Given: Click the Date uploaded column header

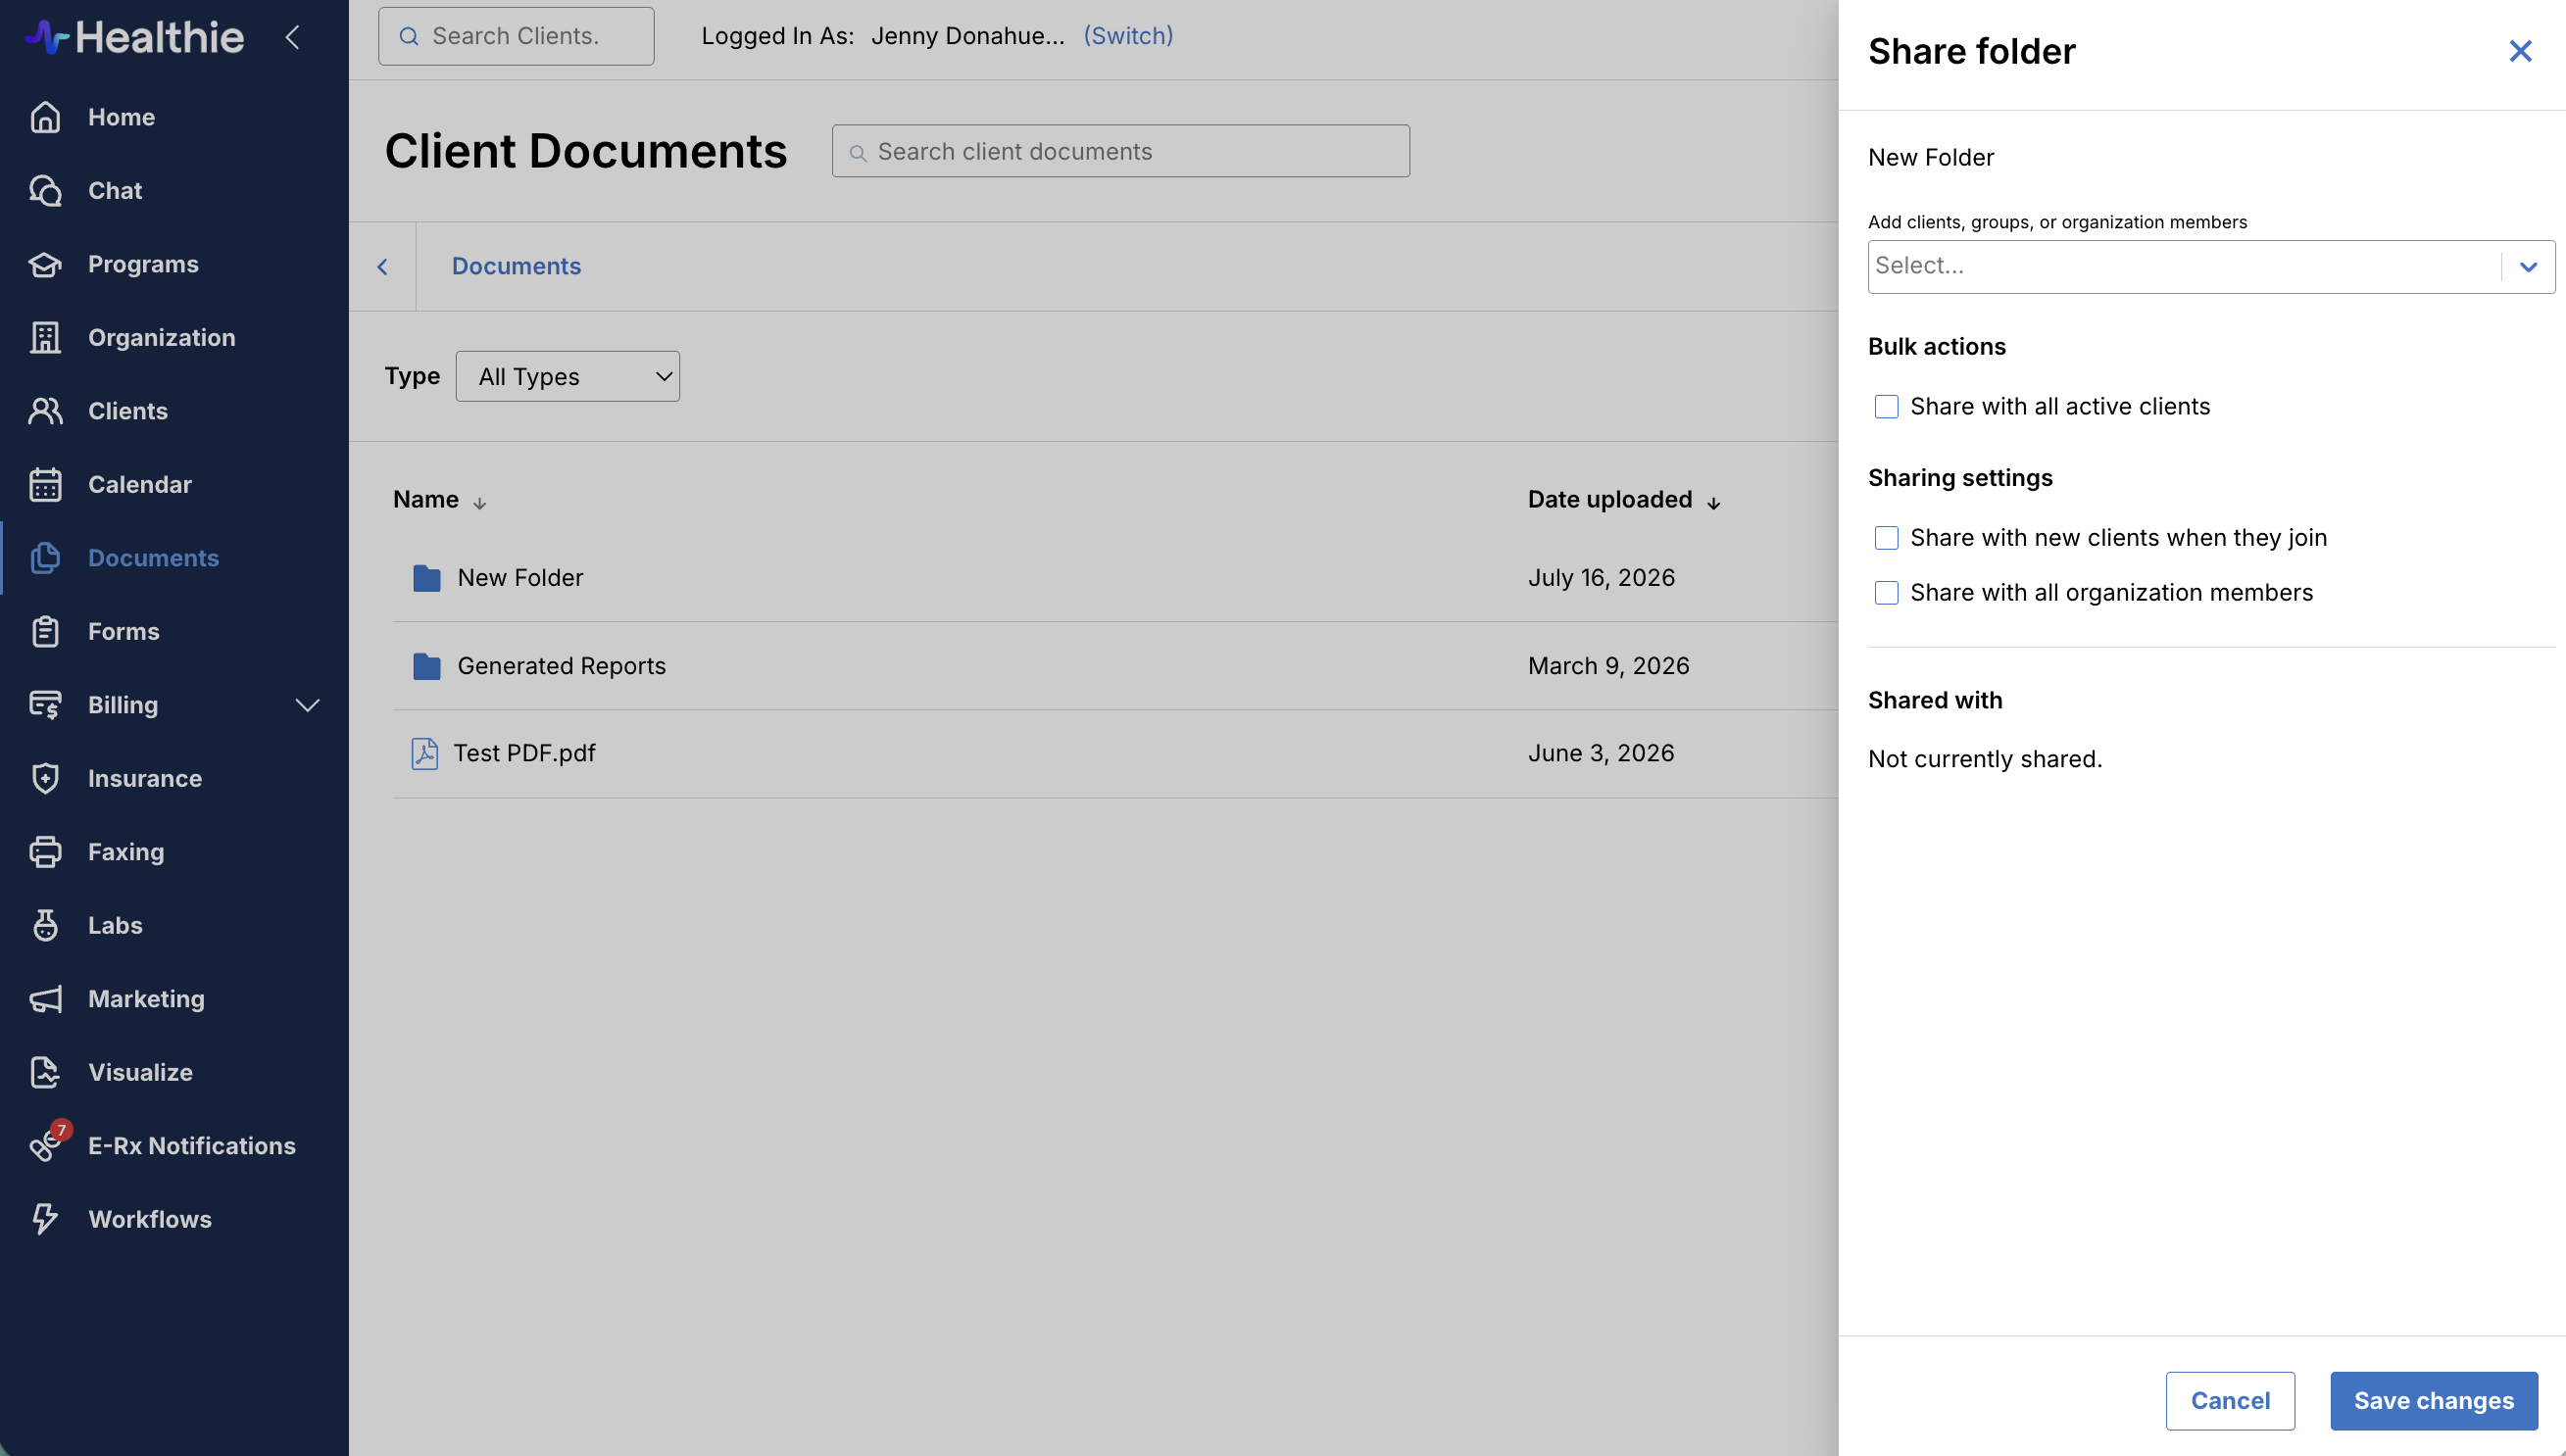Looking at the screenshot, I should coord(1609,499).
